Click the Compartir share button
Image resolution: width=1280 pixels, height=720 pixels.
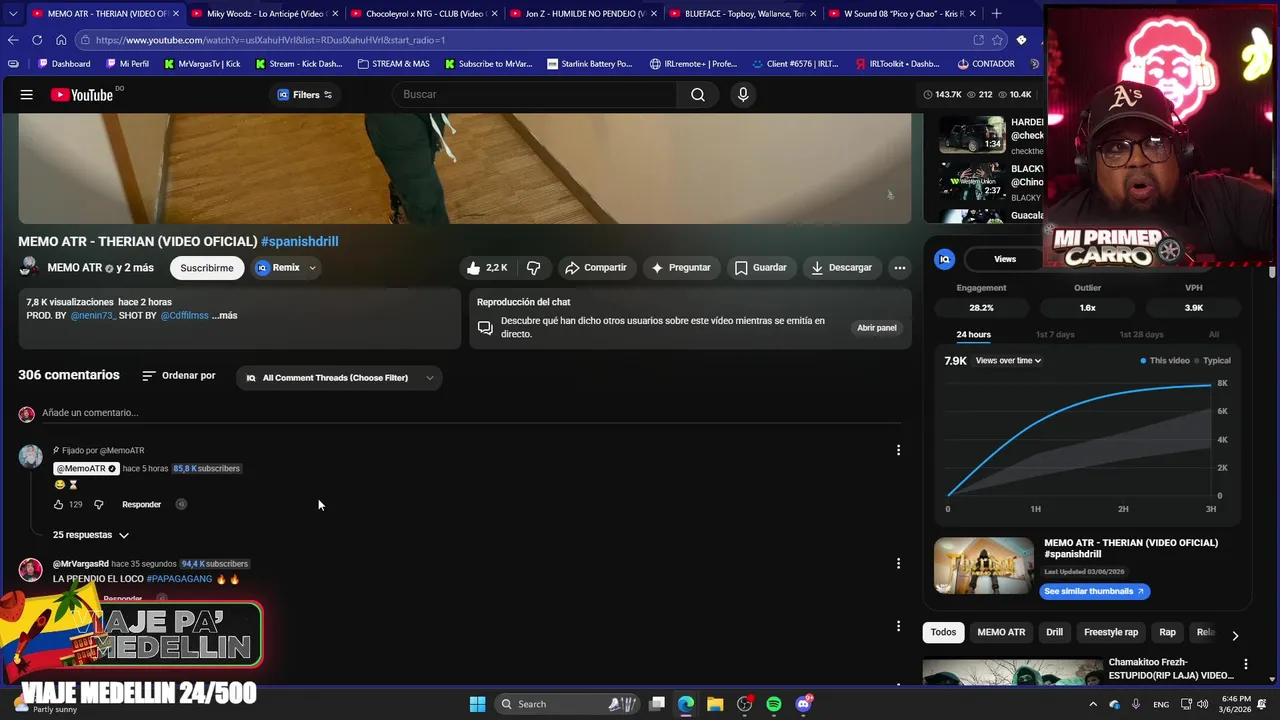point(595,268)
